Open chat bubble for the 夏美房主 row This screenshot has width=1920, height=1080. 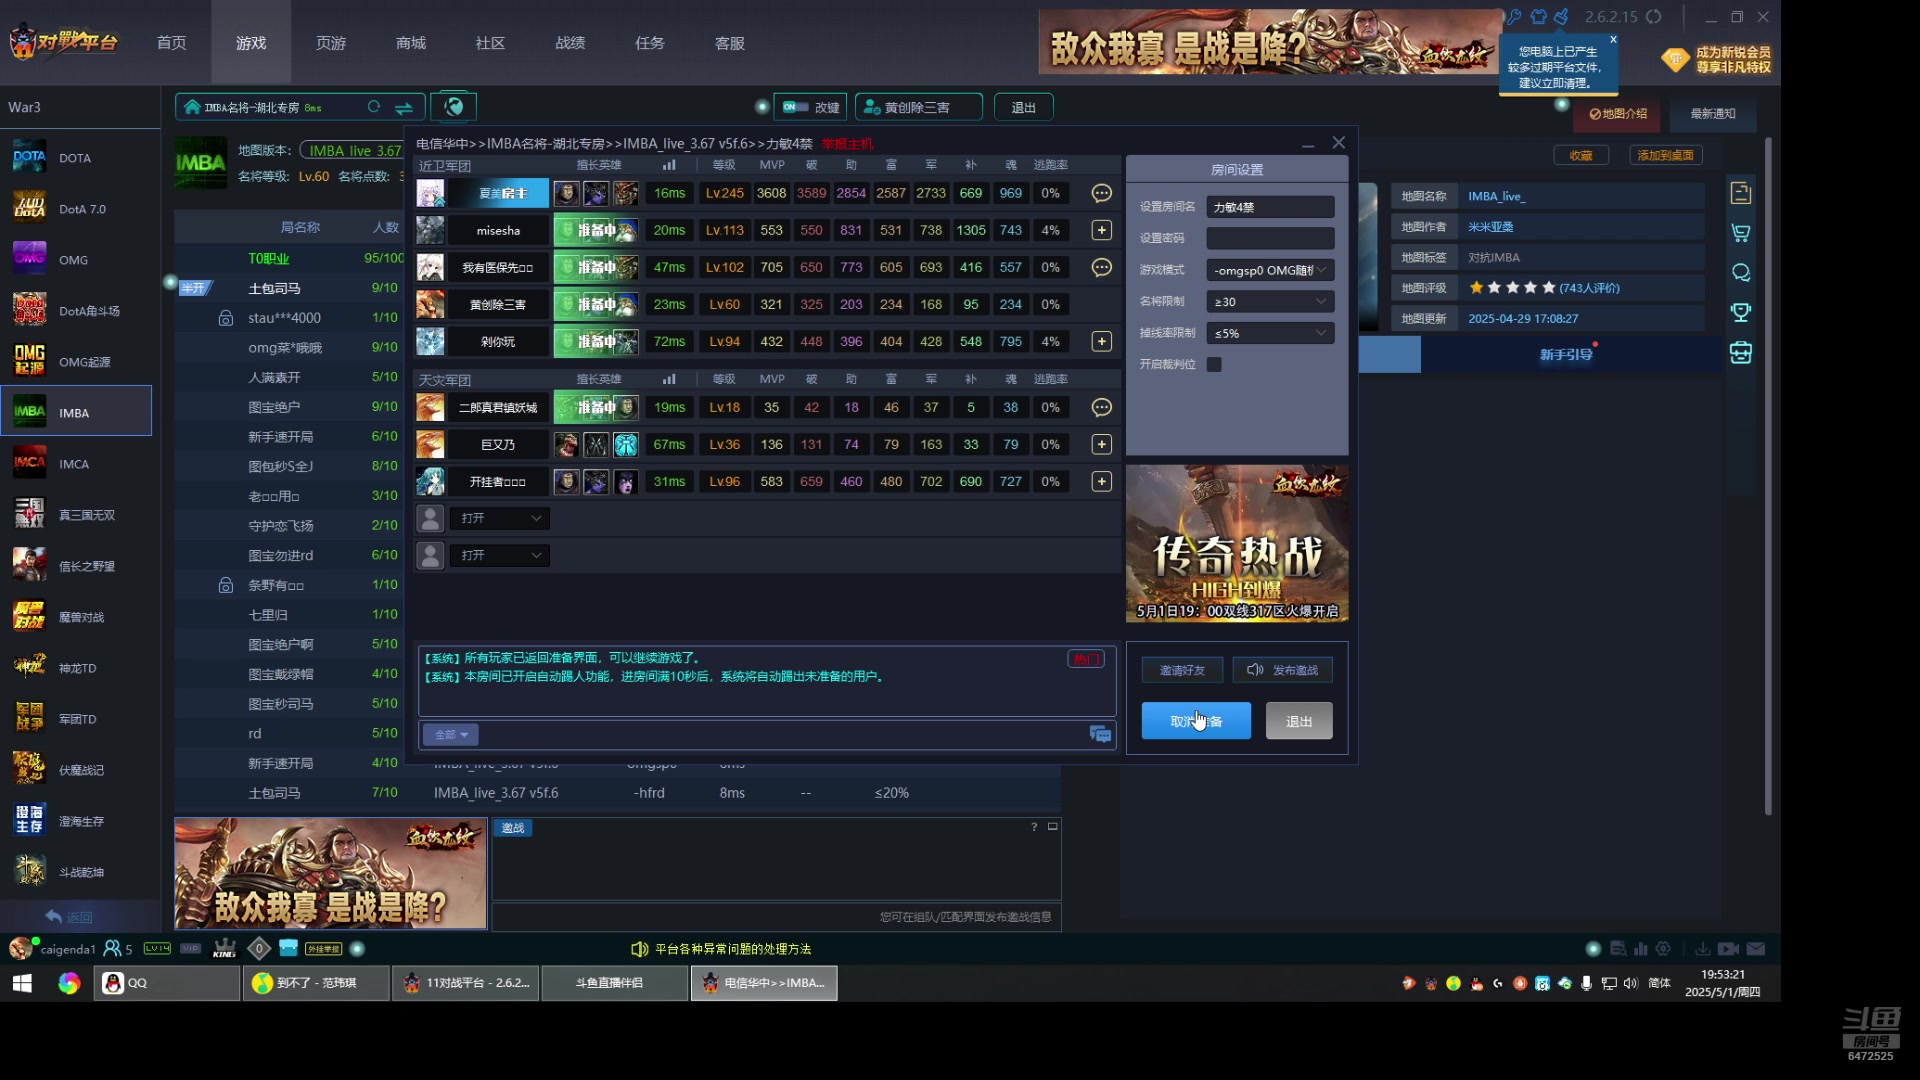[1101, 193]
